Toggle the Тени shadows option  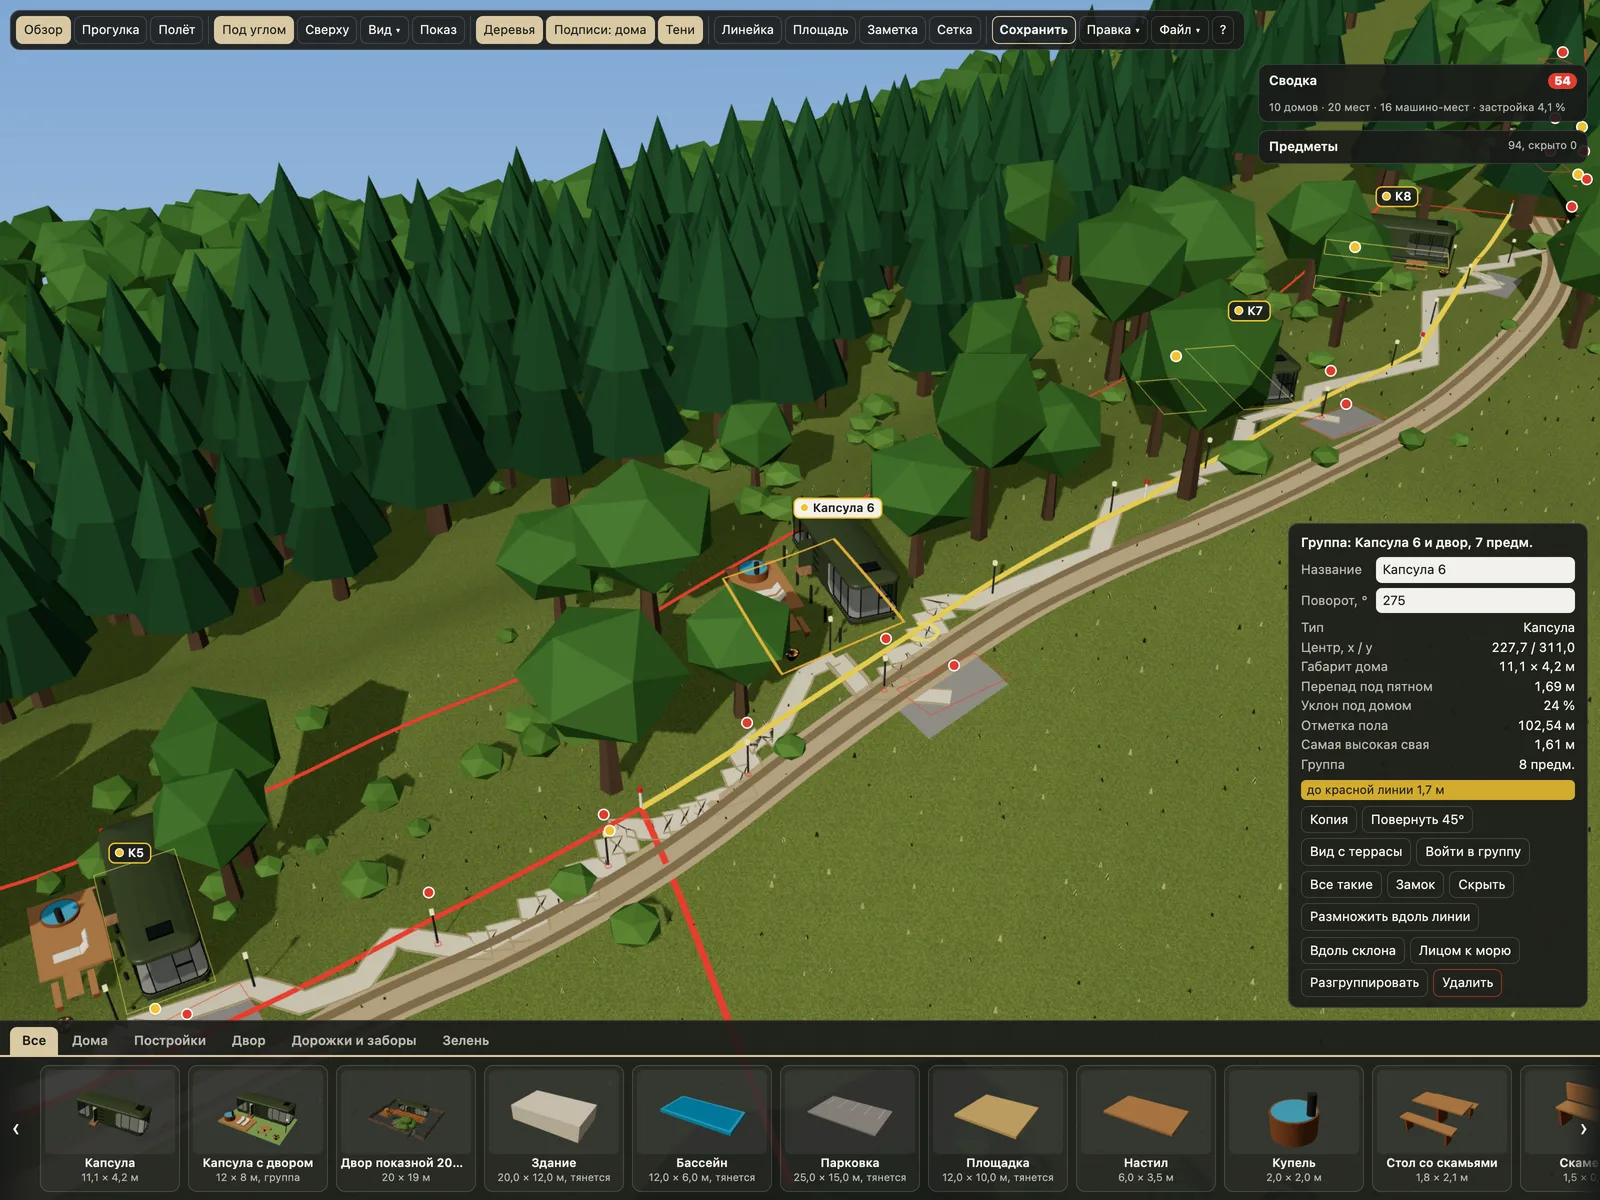tap(680, 30)
